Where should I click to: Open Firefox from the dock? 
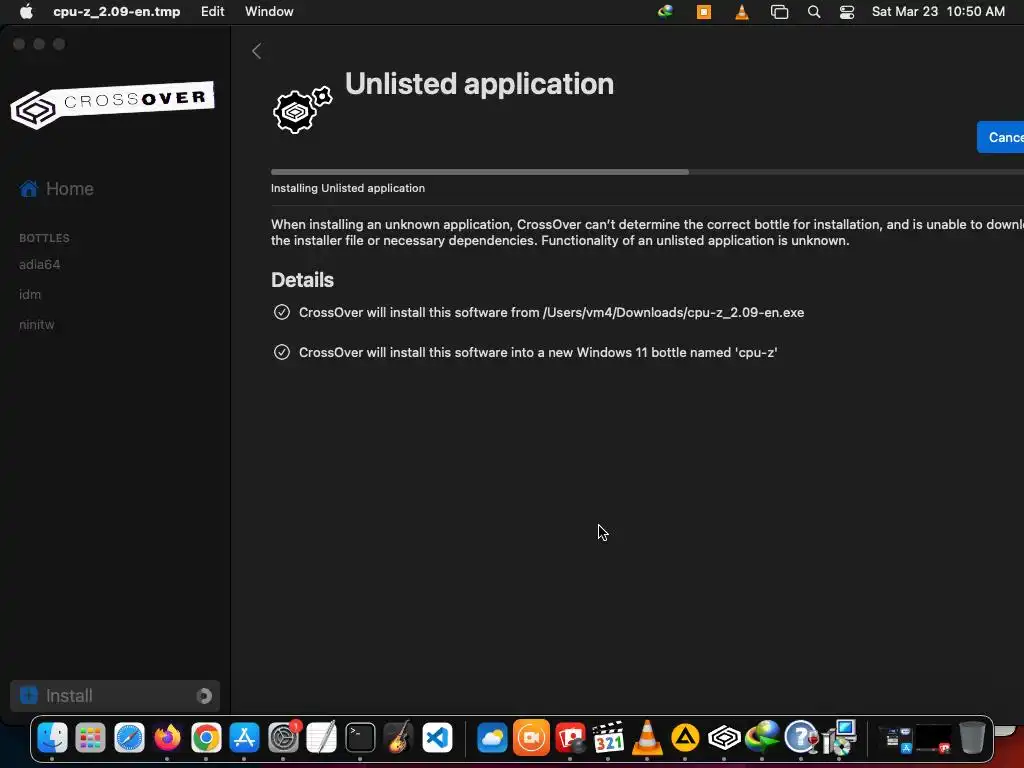tap(167, 739)
